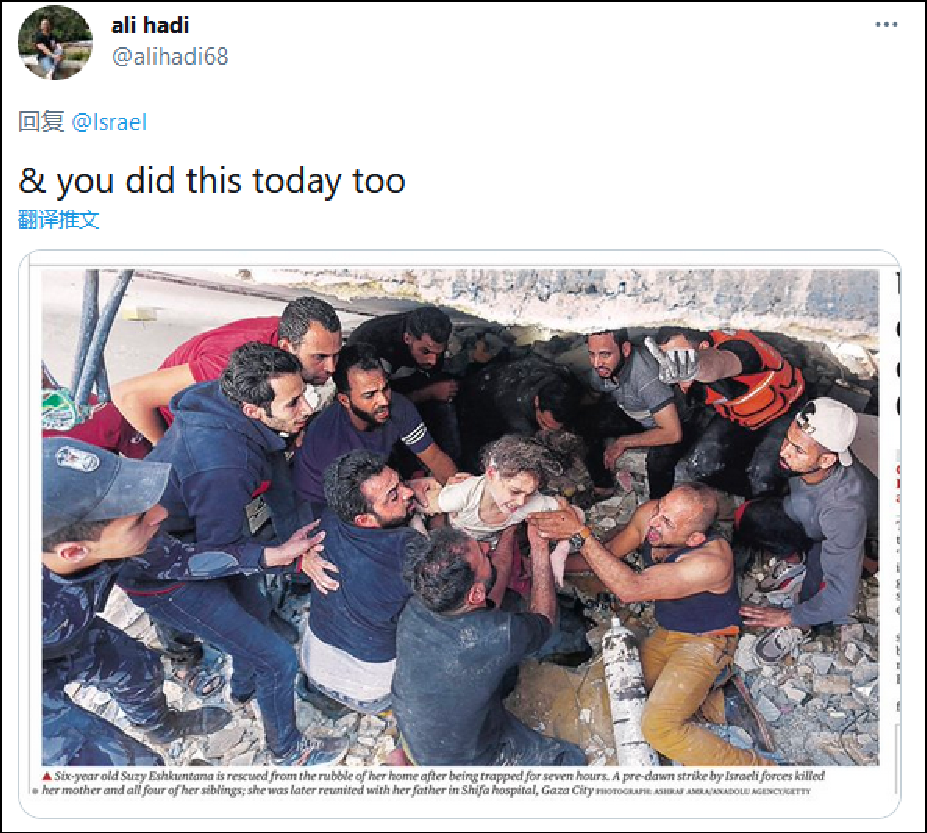The height and width of the screenshot is (833, 927).
Task: Click the photograph credit text in caption
Action: pos(702,790)
